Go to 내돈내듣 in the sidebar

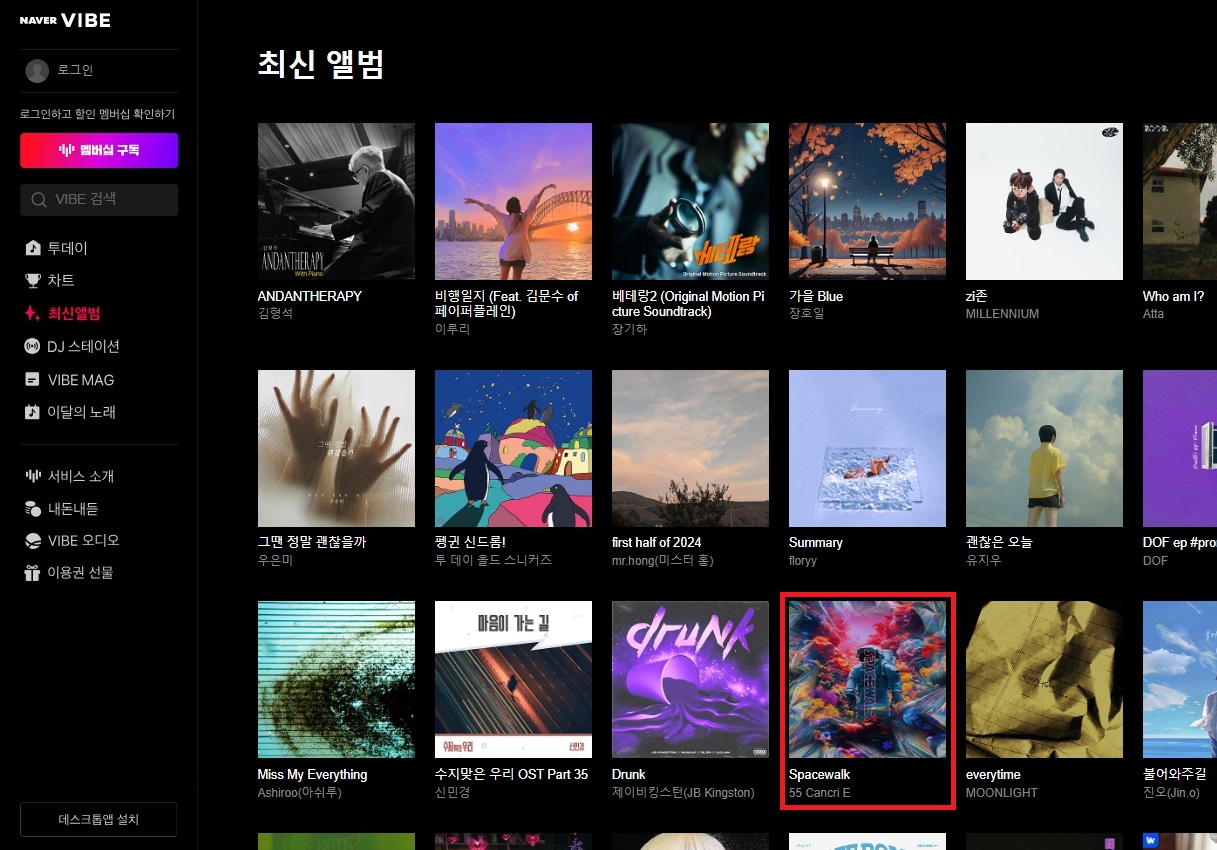point(73,508)
